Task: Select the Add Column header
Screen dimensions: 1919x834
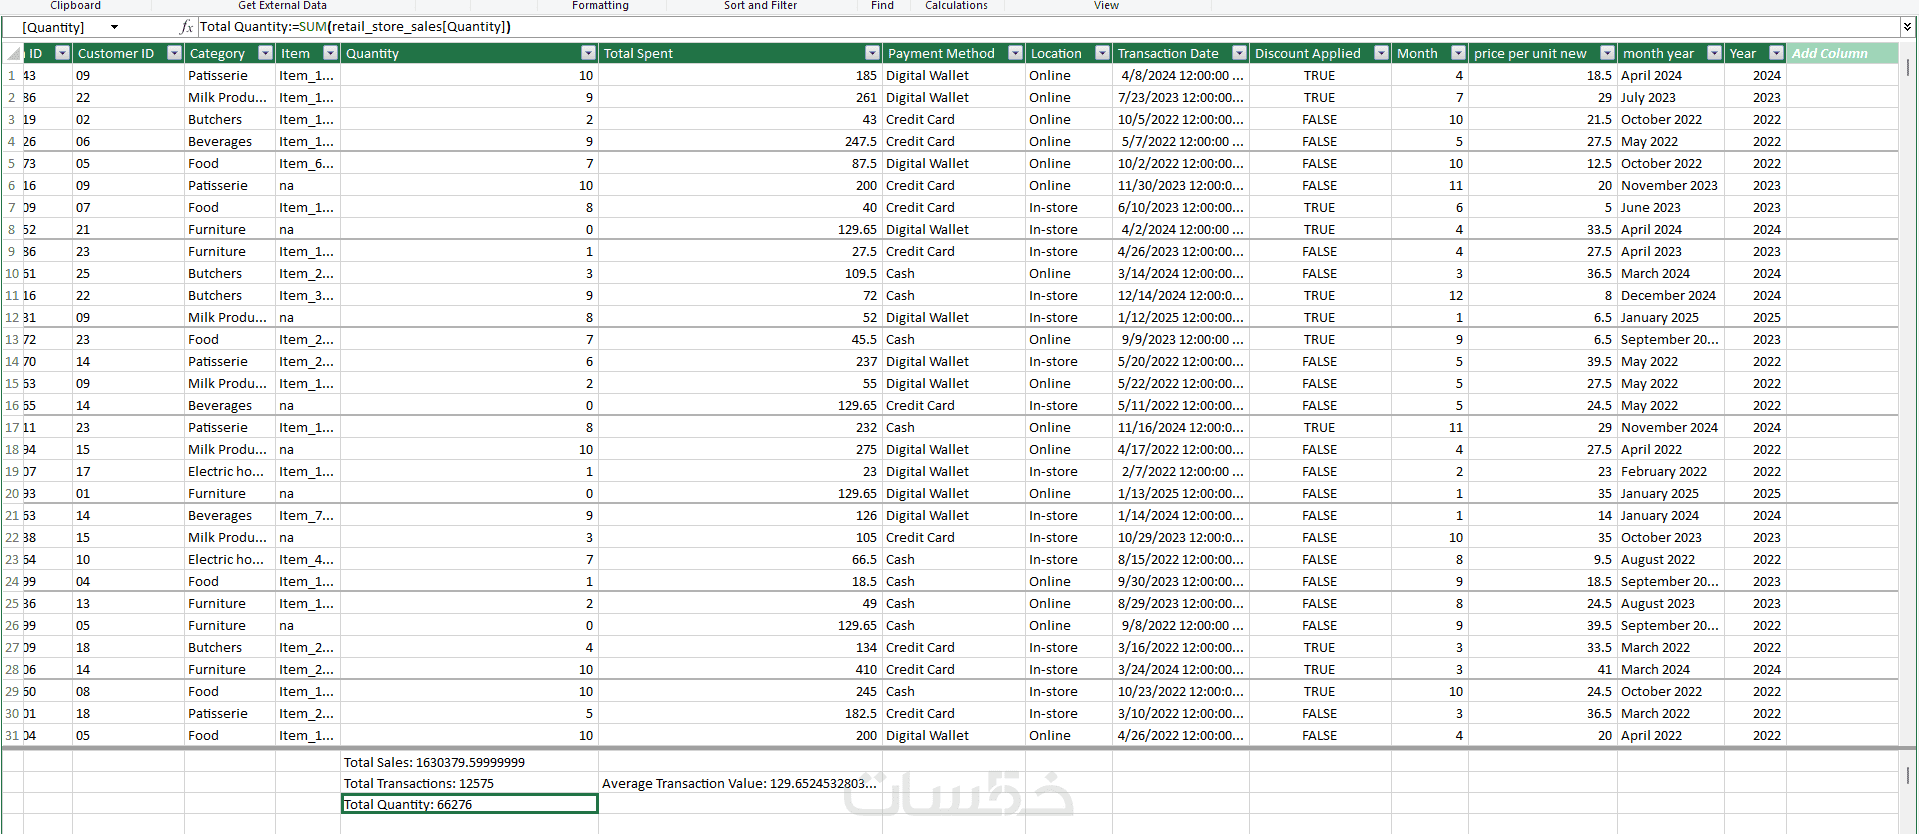Action: point(1842,53)
